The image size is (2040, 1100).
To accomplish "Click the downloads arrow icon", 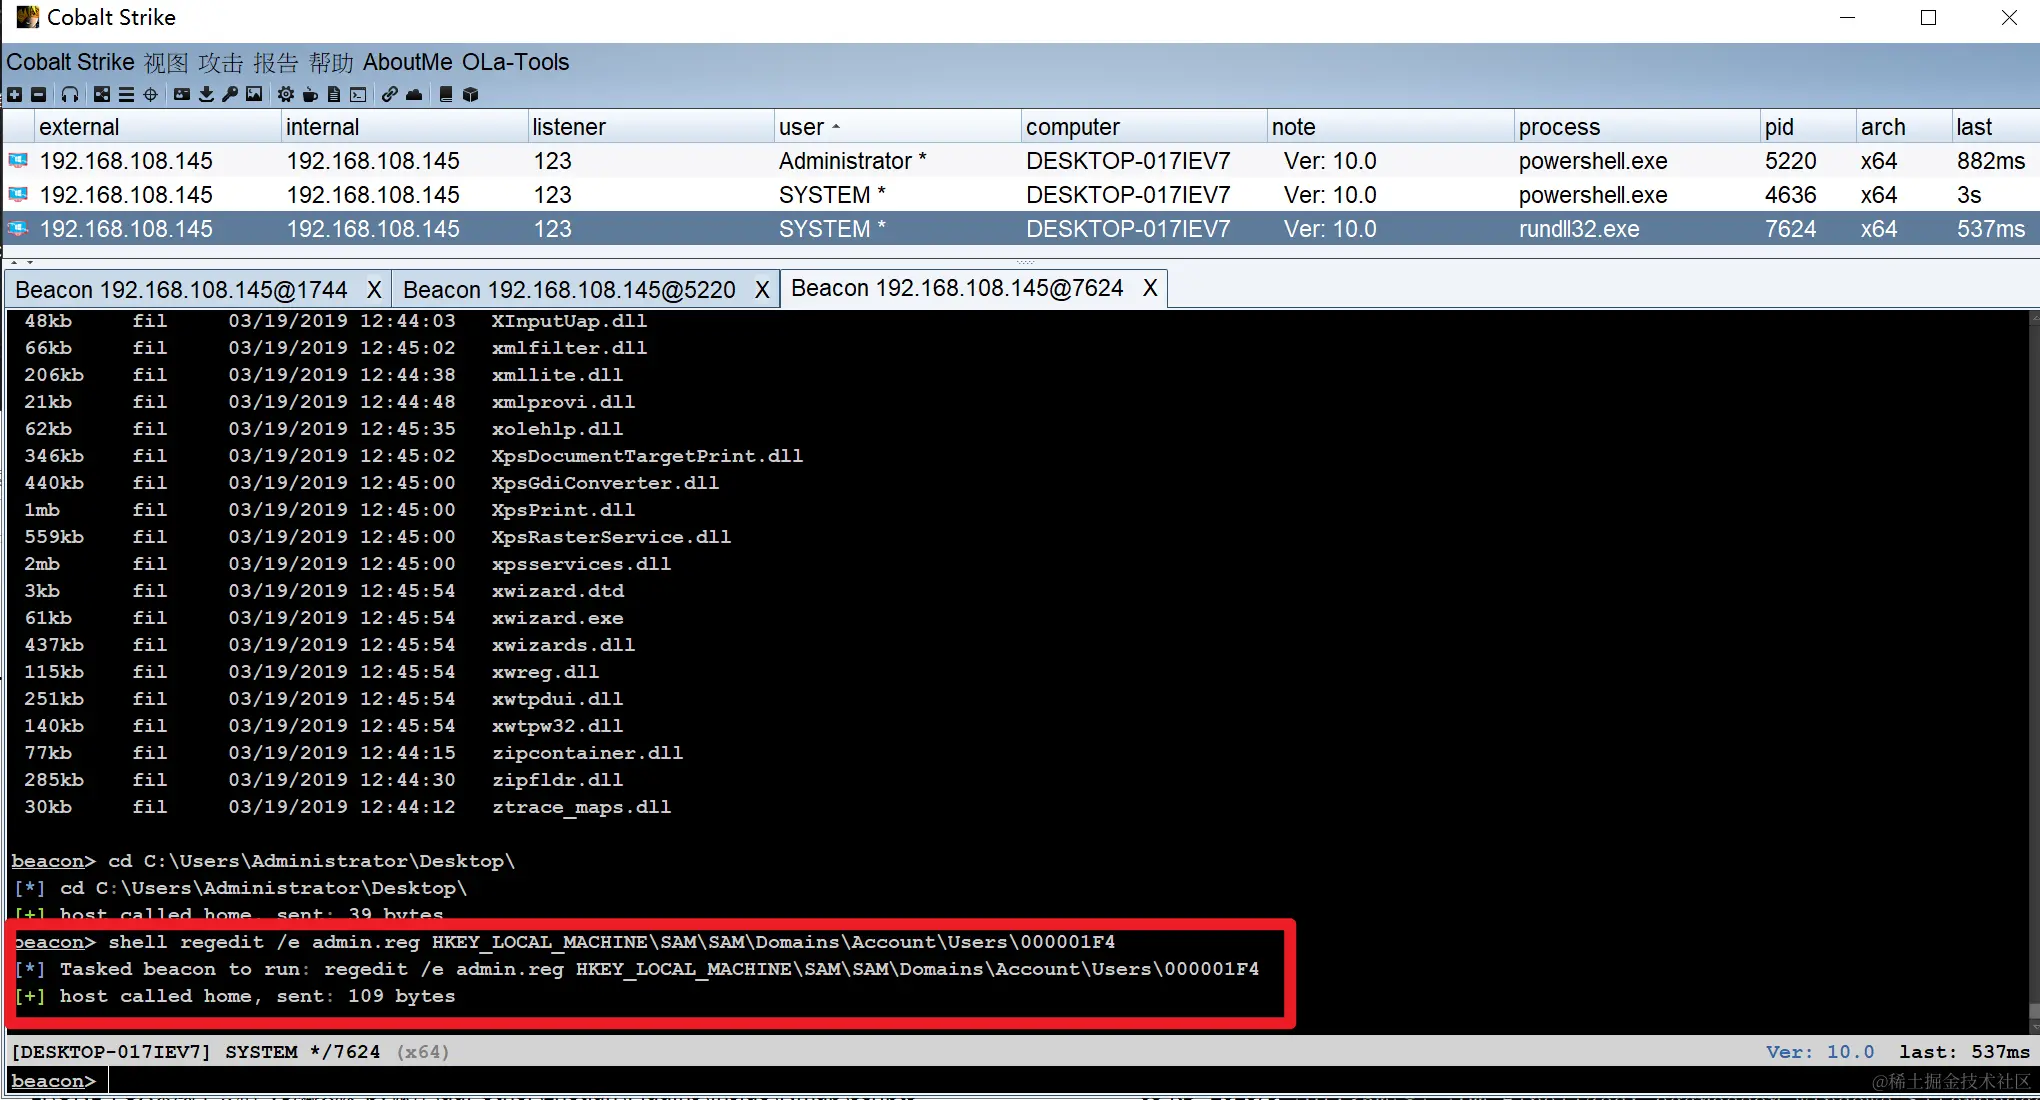I will click(206, 95).
